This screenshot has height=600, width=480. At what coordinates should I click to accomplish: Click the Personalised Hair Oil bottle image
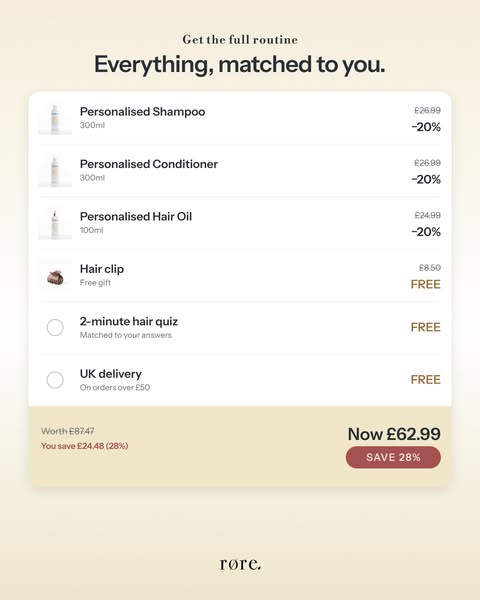(x=55, y=223)
